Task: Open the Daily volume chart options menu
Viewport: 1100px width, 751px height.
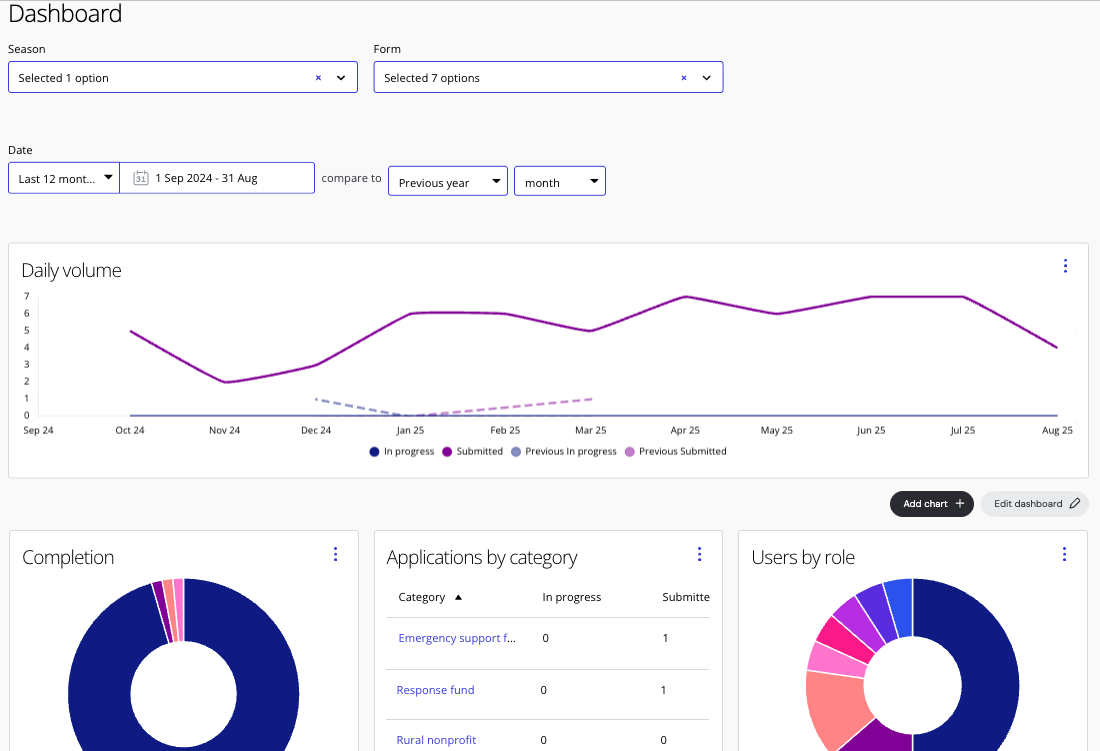Action: point(1065,266)
